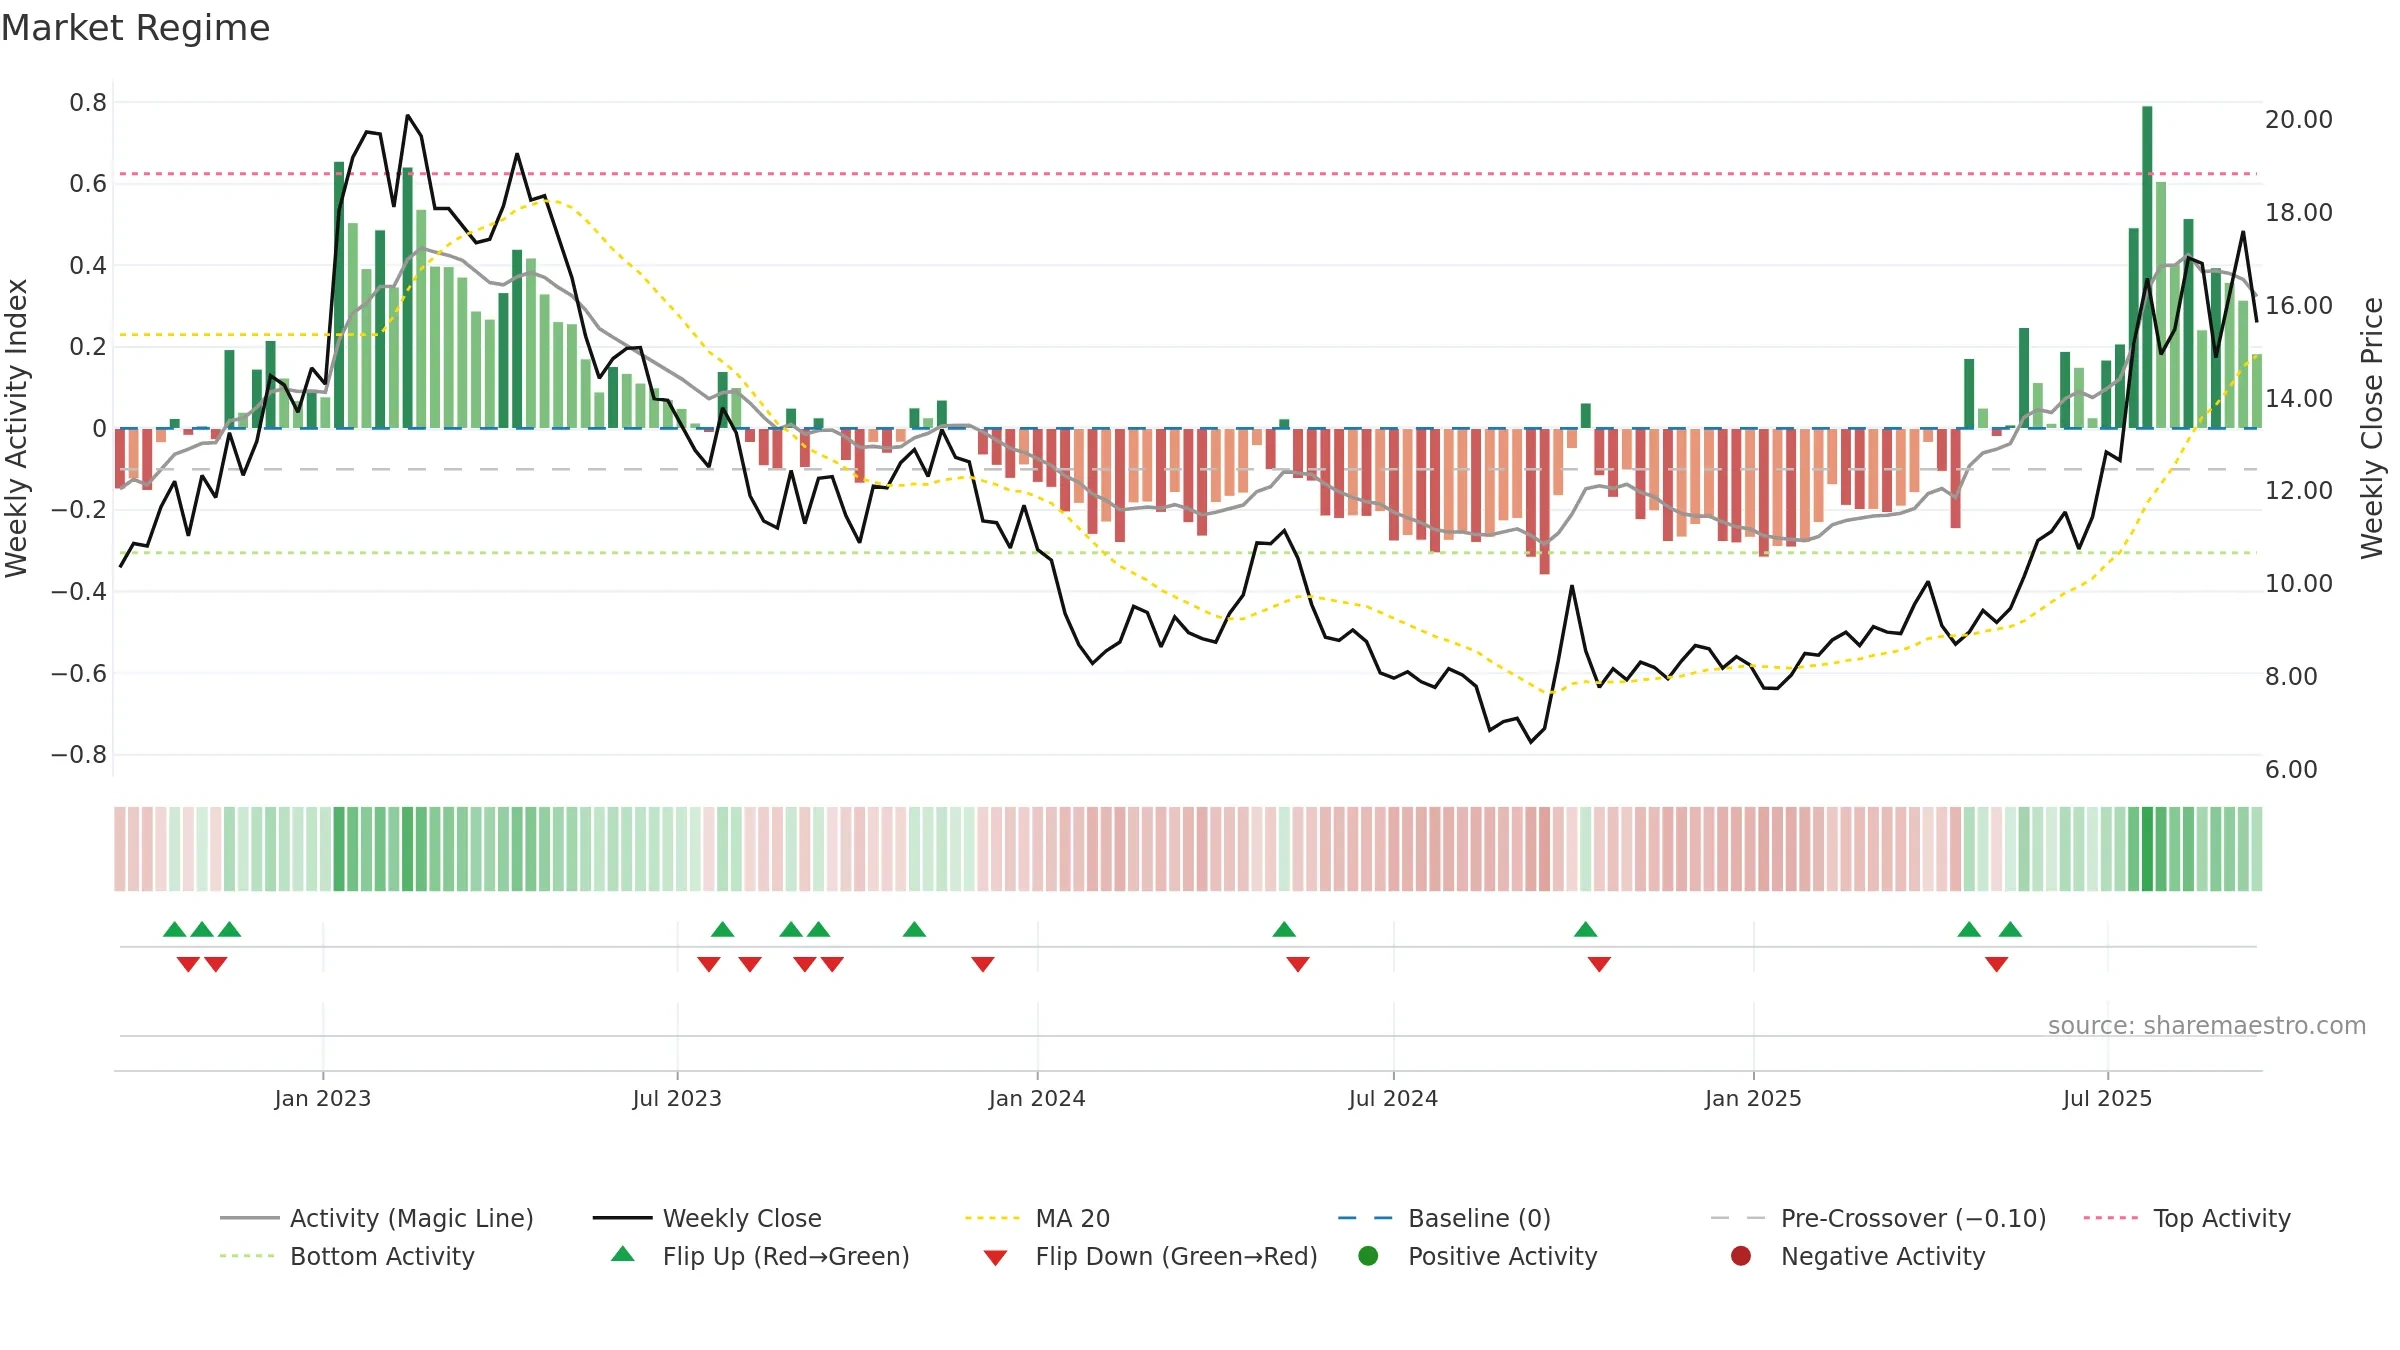Click the 8.00 price axis label

pyautogui.click(x=2291, y=676)
